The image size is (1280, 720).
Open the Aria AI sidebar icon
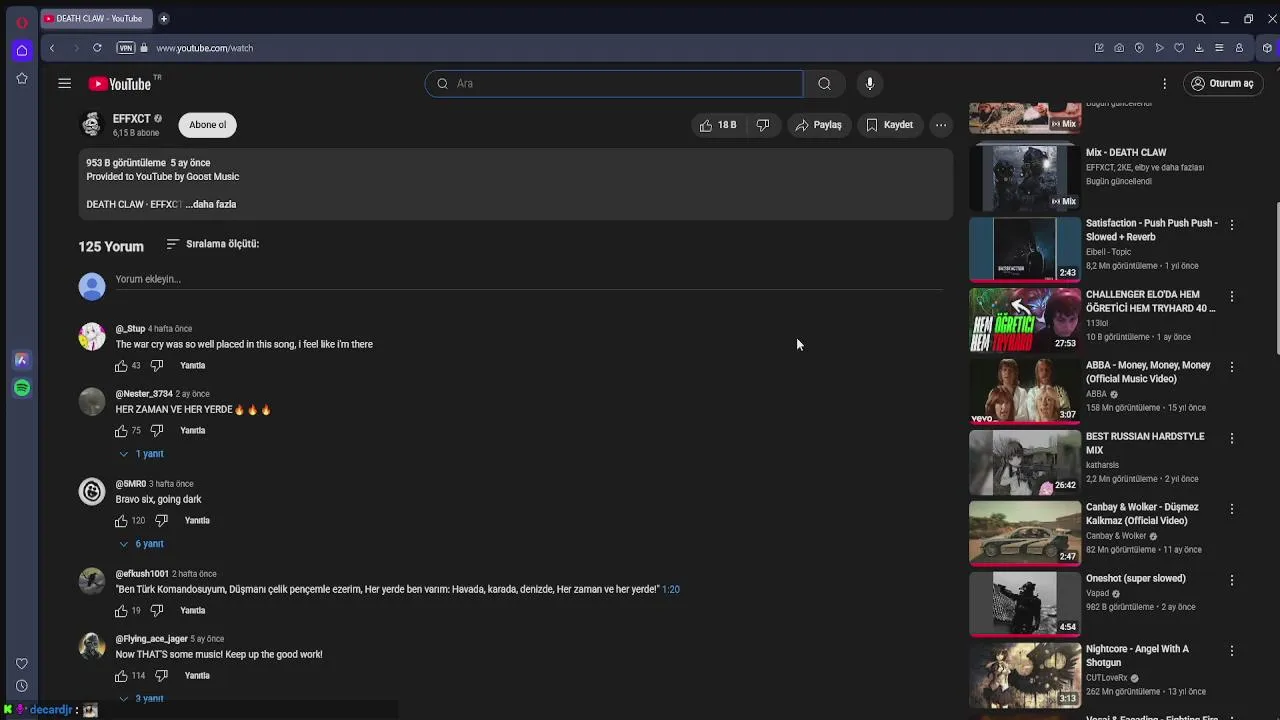(21, 360)
